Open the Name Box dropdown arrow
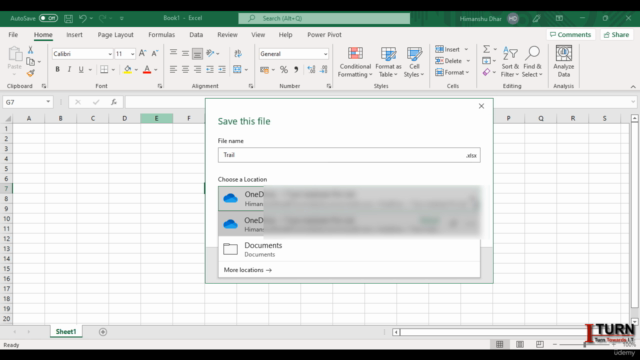 [48, 102]
